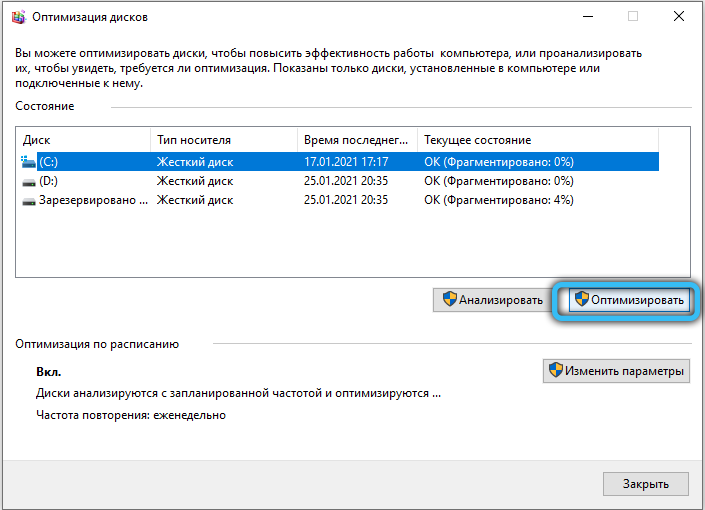Click the Время последнег... column header
Viewport: 705px width, 510px height.
[356, 140]
